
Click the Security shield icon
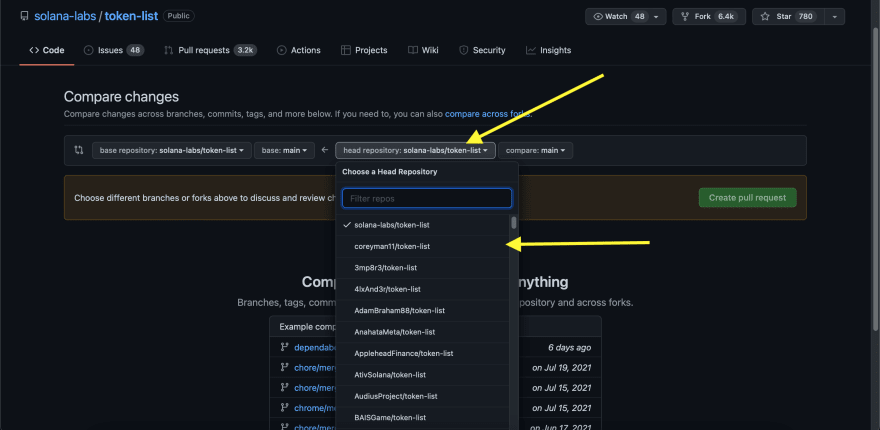point(464,50)
